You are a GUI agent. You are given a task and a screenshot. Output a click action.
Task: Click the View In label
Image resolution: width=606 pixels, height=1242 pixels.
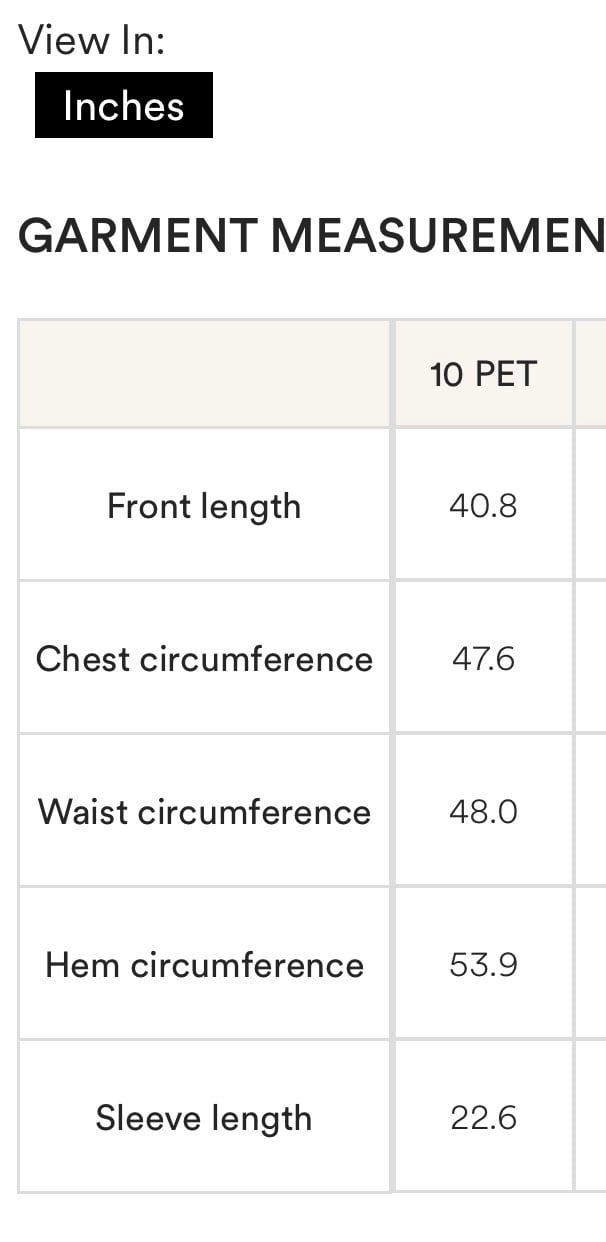coord(91,40)
